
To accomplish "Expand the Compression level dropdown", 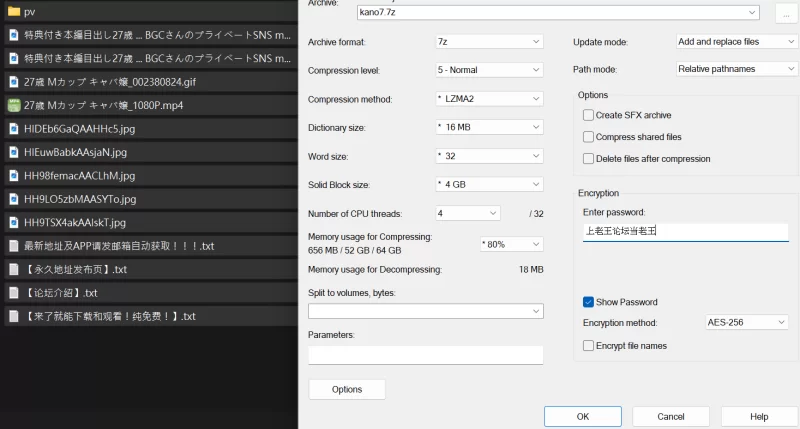I will [489, 70].
